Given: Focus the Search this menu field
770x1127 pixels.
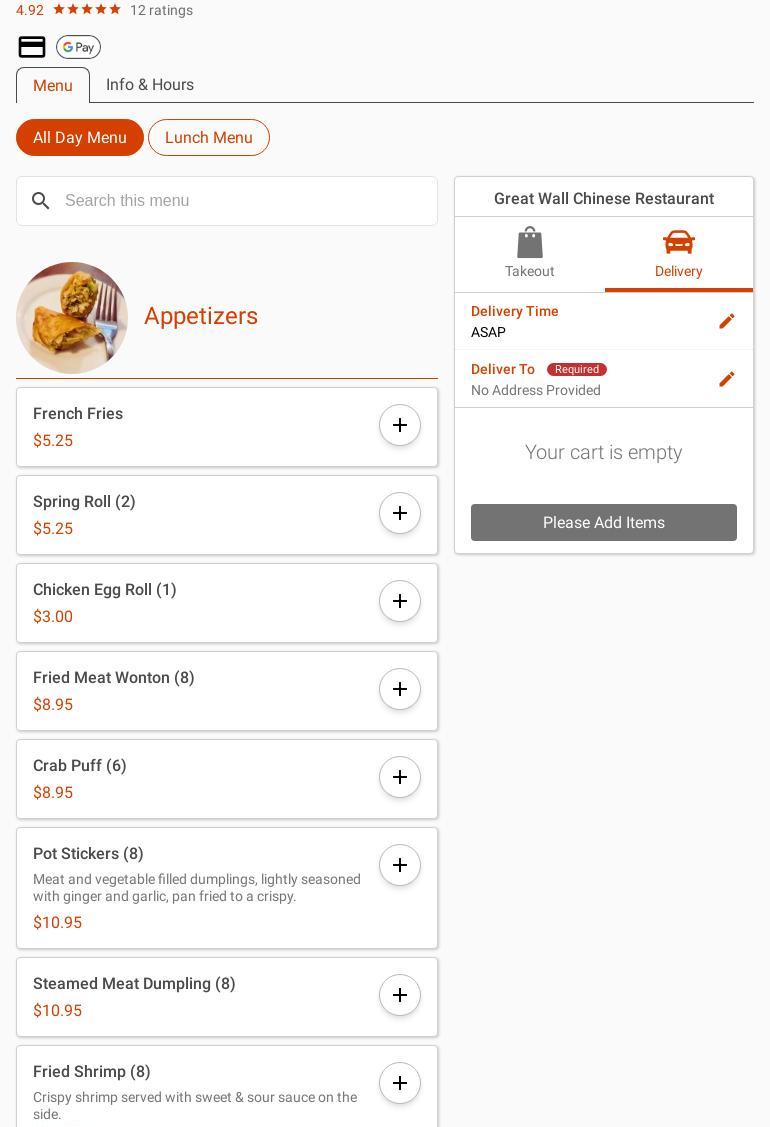Looking at the screenshot, I should click(x=240, y=201).
